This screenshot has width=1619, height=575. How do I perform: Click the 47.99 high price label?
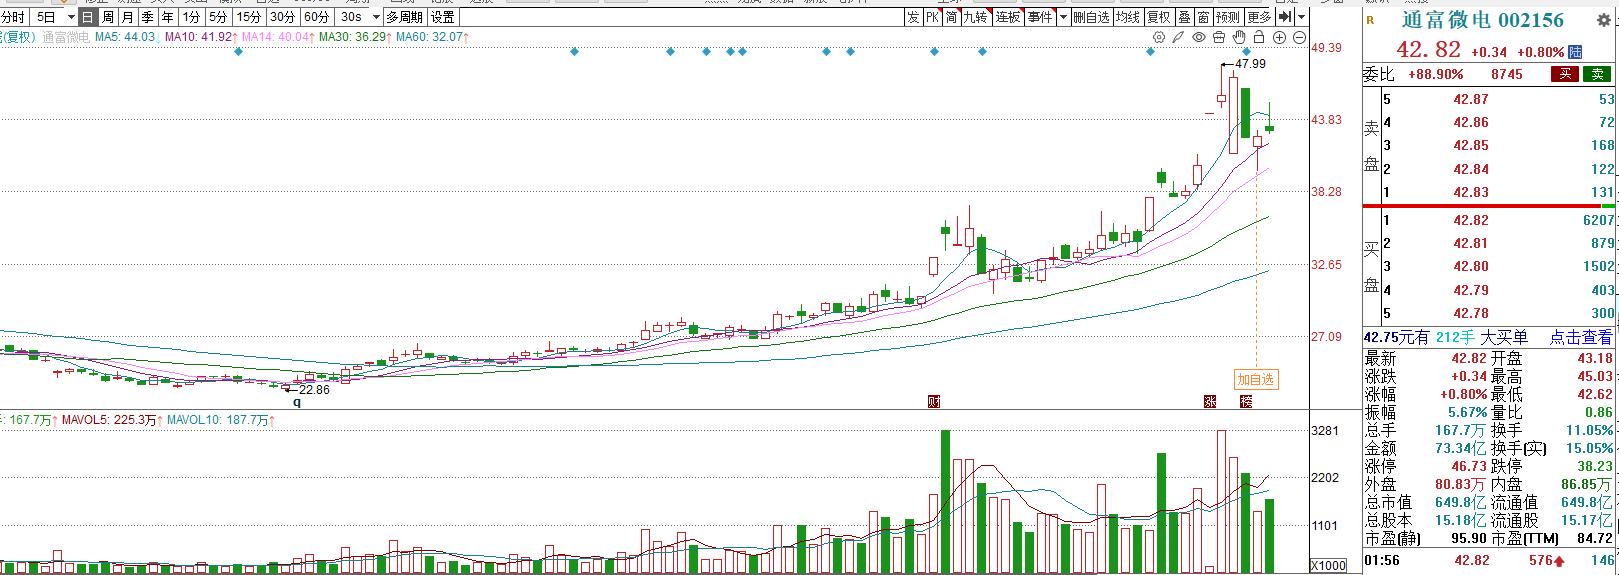[x=1250, y=63]
